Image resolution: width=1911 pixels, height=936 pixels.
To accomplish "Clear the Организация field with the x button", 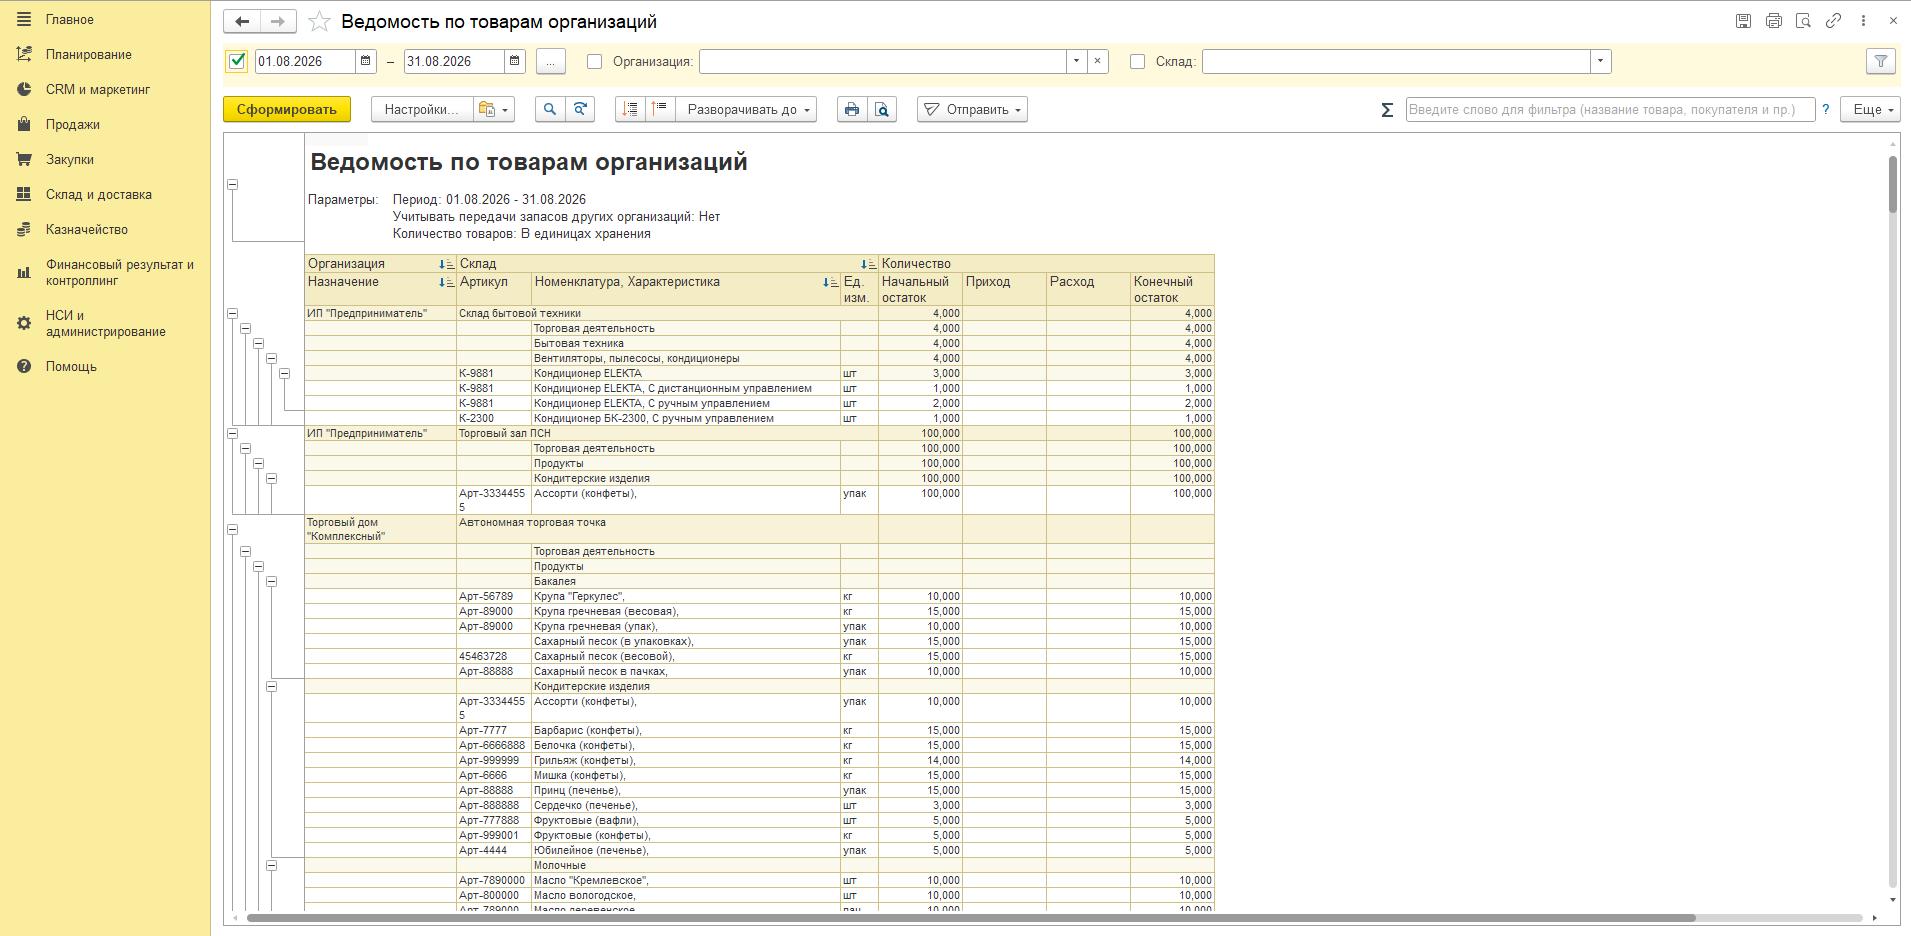I will coord(1098,61).
